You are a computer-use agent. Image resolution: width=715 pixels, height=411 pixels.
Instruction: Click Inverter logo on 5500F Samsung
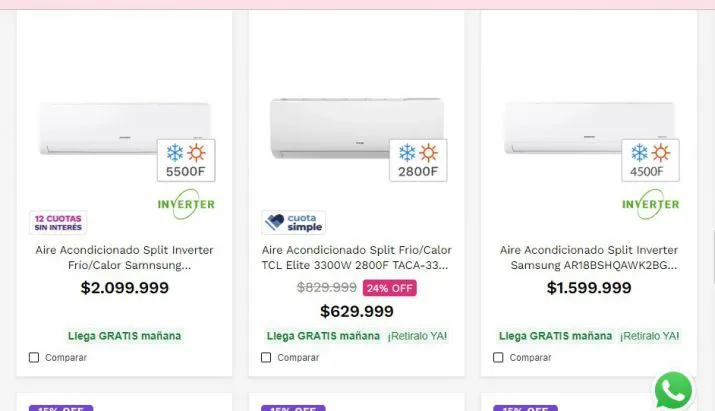click(186, 203)
